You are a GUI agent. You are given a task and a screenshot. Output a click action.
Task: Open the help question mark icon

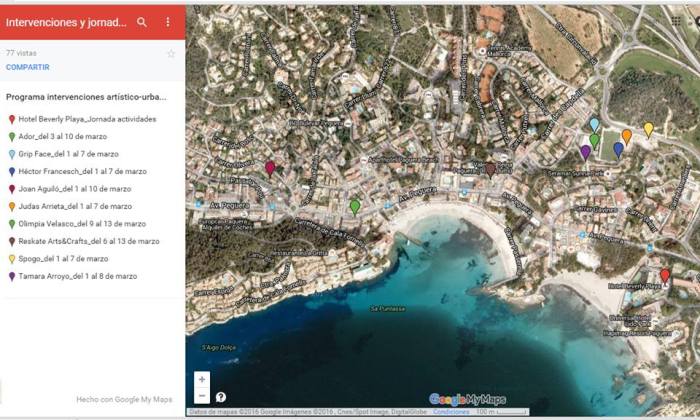tap(221, 397)
